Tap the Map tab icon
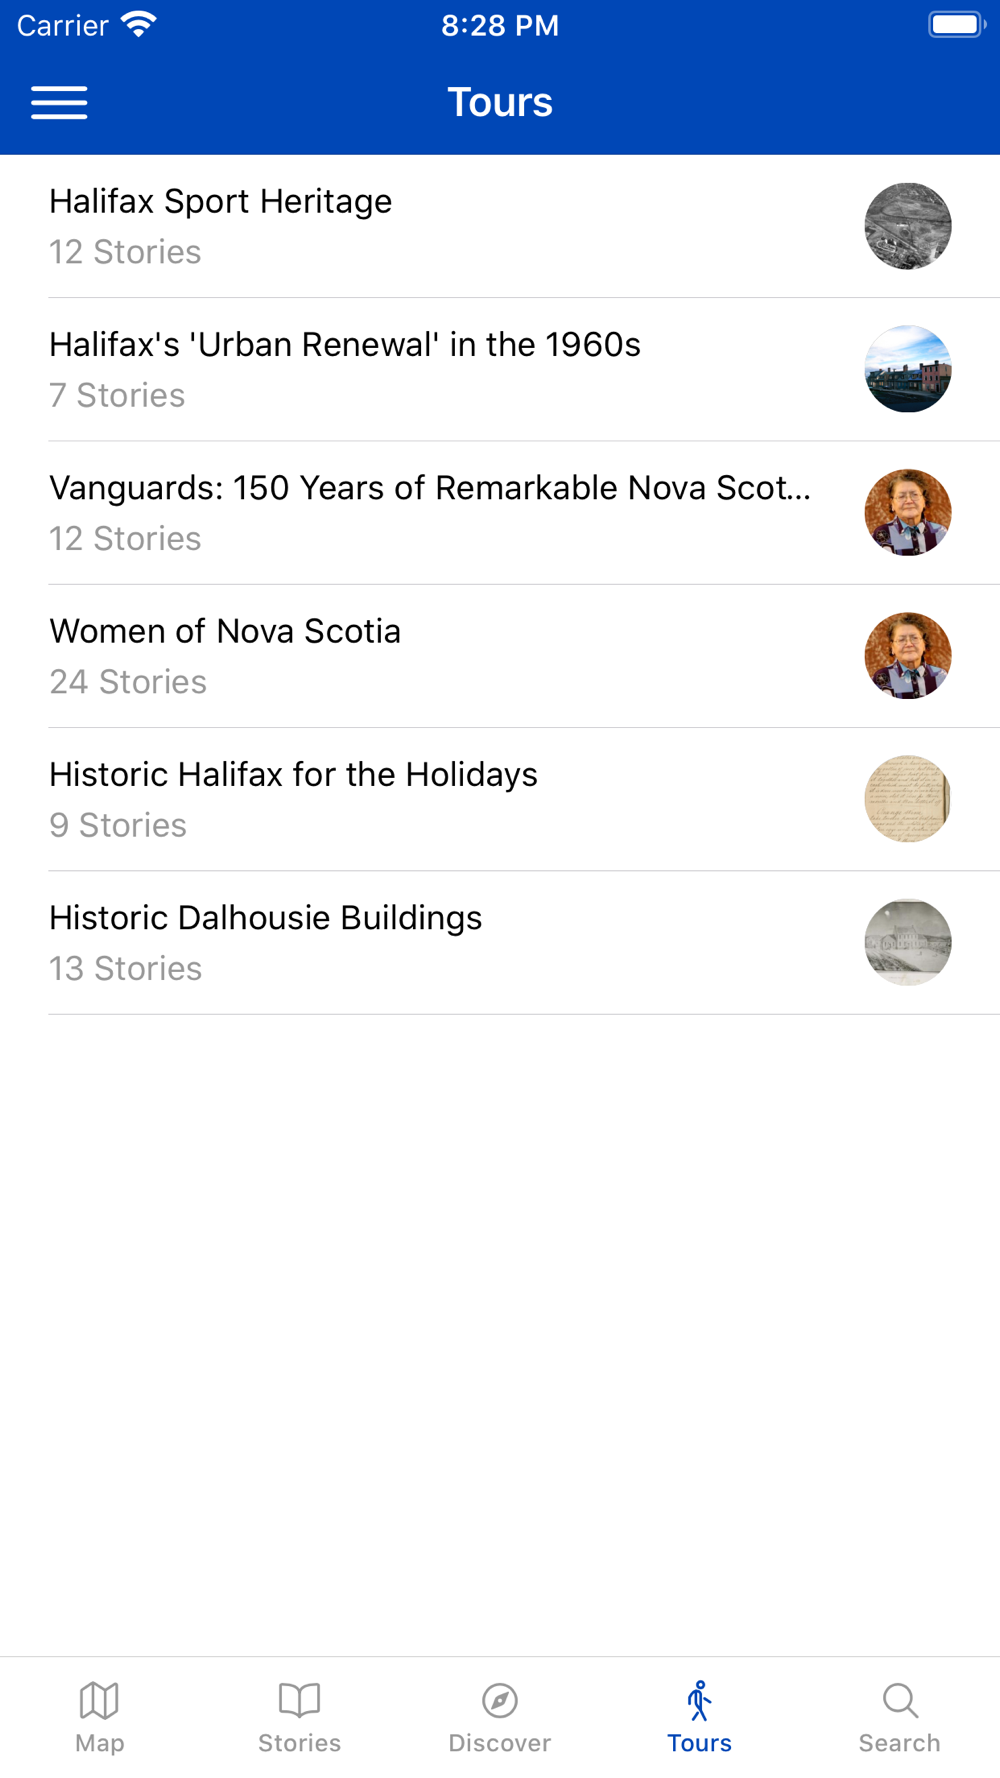 point(99,1699)
